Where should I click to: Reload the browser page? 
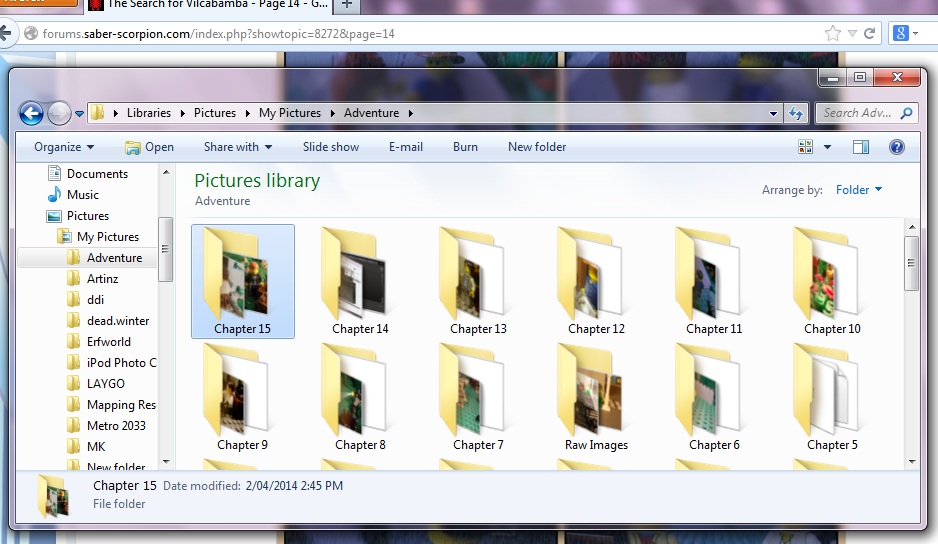(x=870, y=34)
